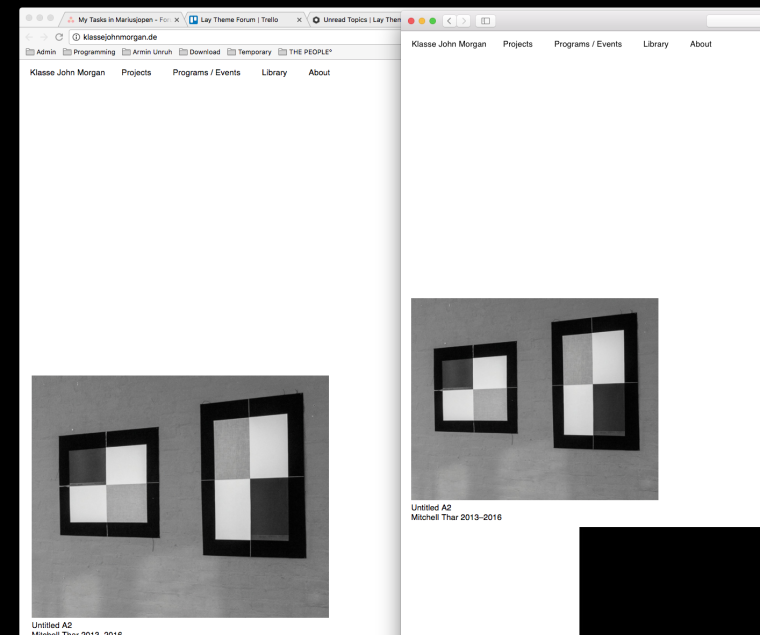The image size is (760, 635).
Task: Click the site info icon in Chrome's address bar
Action: click(75, 36)
